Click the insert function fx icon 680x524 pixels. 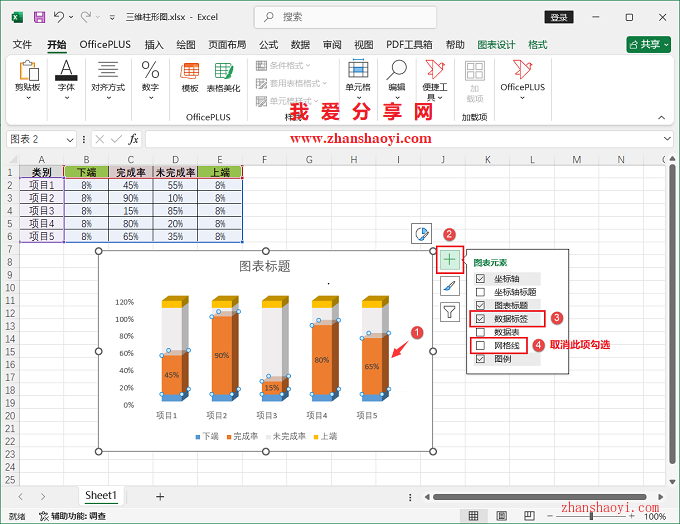point(133,139)
